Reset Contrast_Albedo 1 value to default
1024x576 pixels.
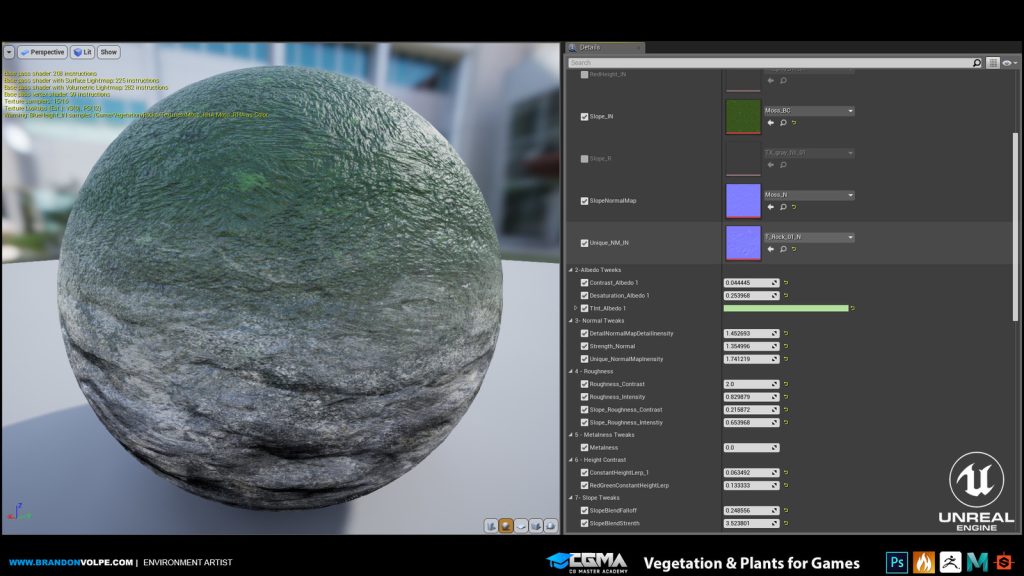pos(786,283)
